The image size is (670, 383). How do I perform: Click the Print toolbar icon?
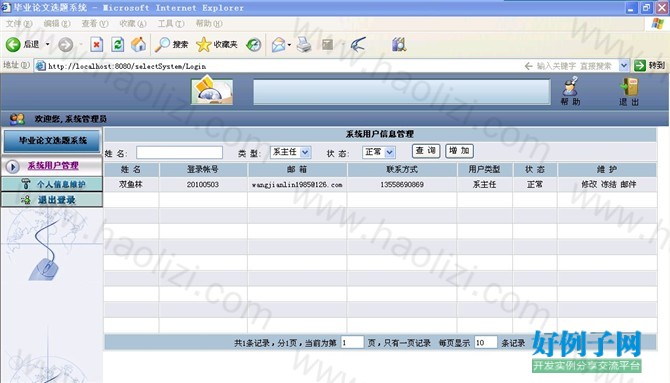pos(304,44)
